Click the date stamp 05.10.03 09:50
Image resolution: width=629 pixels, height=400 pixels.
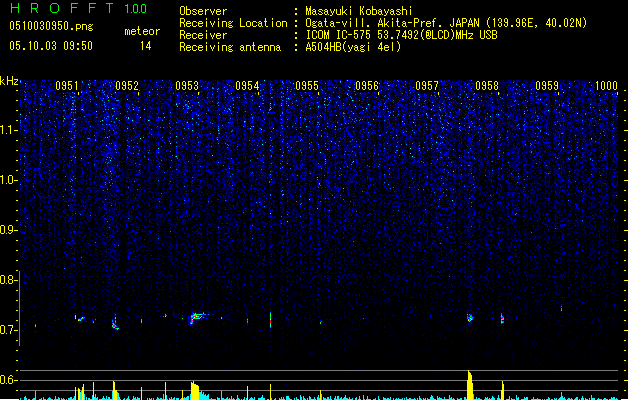[x=51, y=45]
